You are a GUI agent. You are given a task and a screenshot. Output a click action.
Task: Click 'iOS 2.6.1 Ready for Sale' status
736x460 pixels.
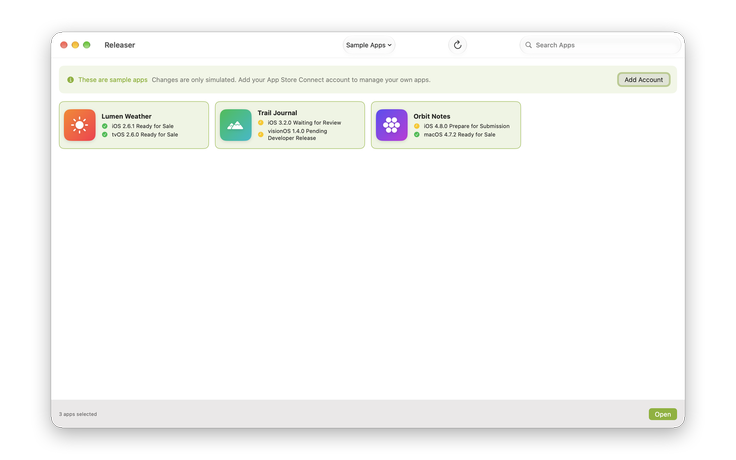tap(143, 126)
